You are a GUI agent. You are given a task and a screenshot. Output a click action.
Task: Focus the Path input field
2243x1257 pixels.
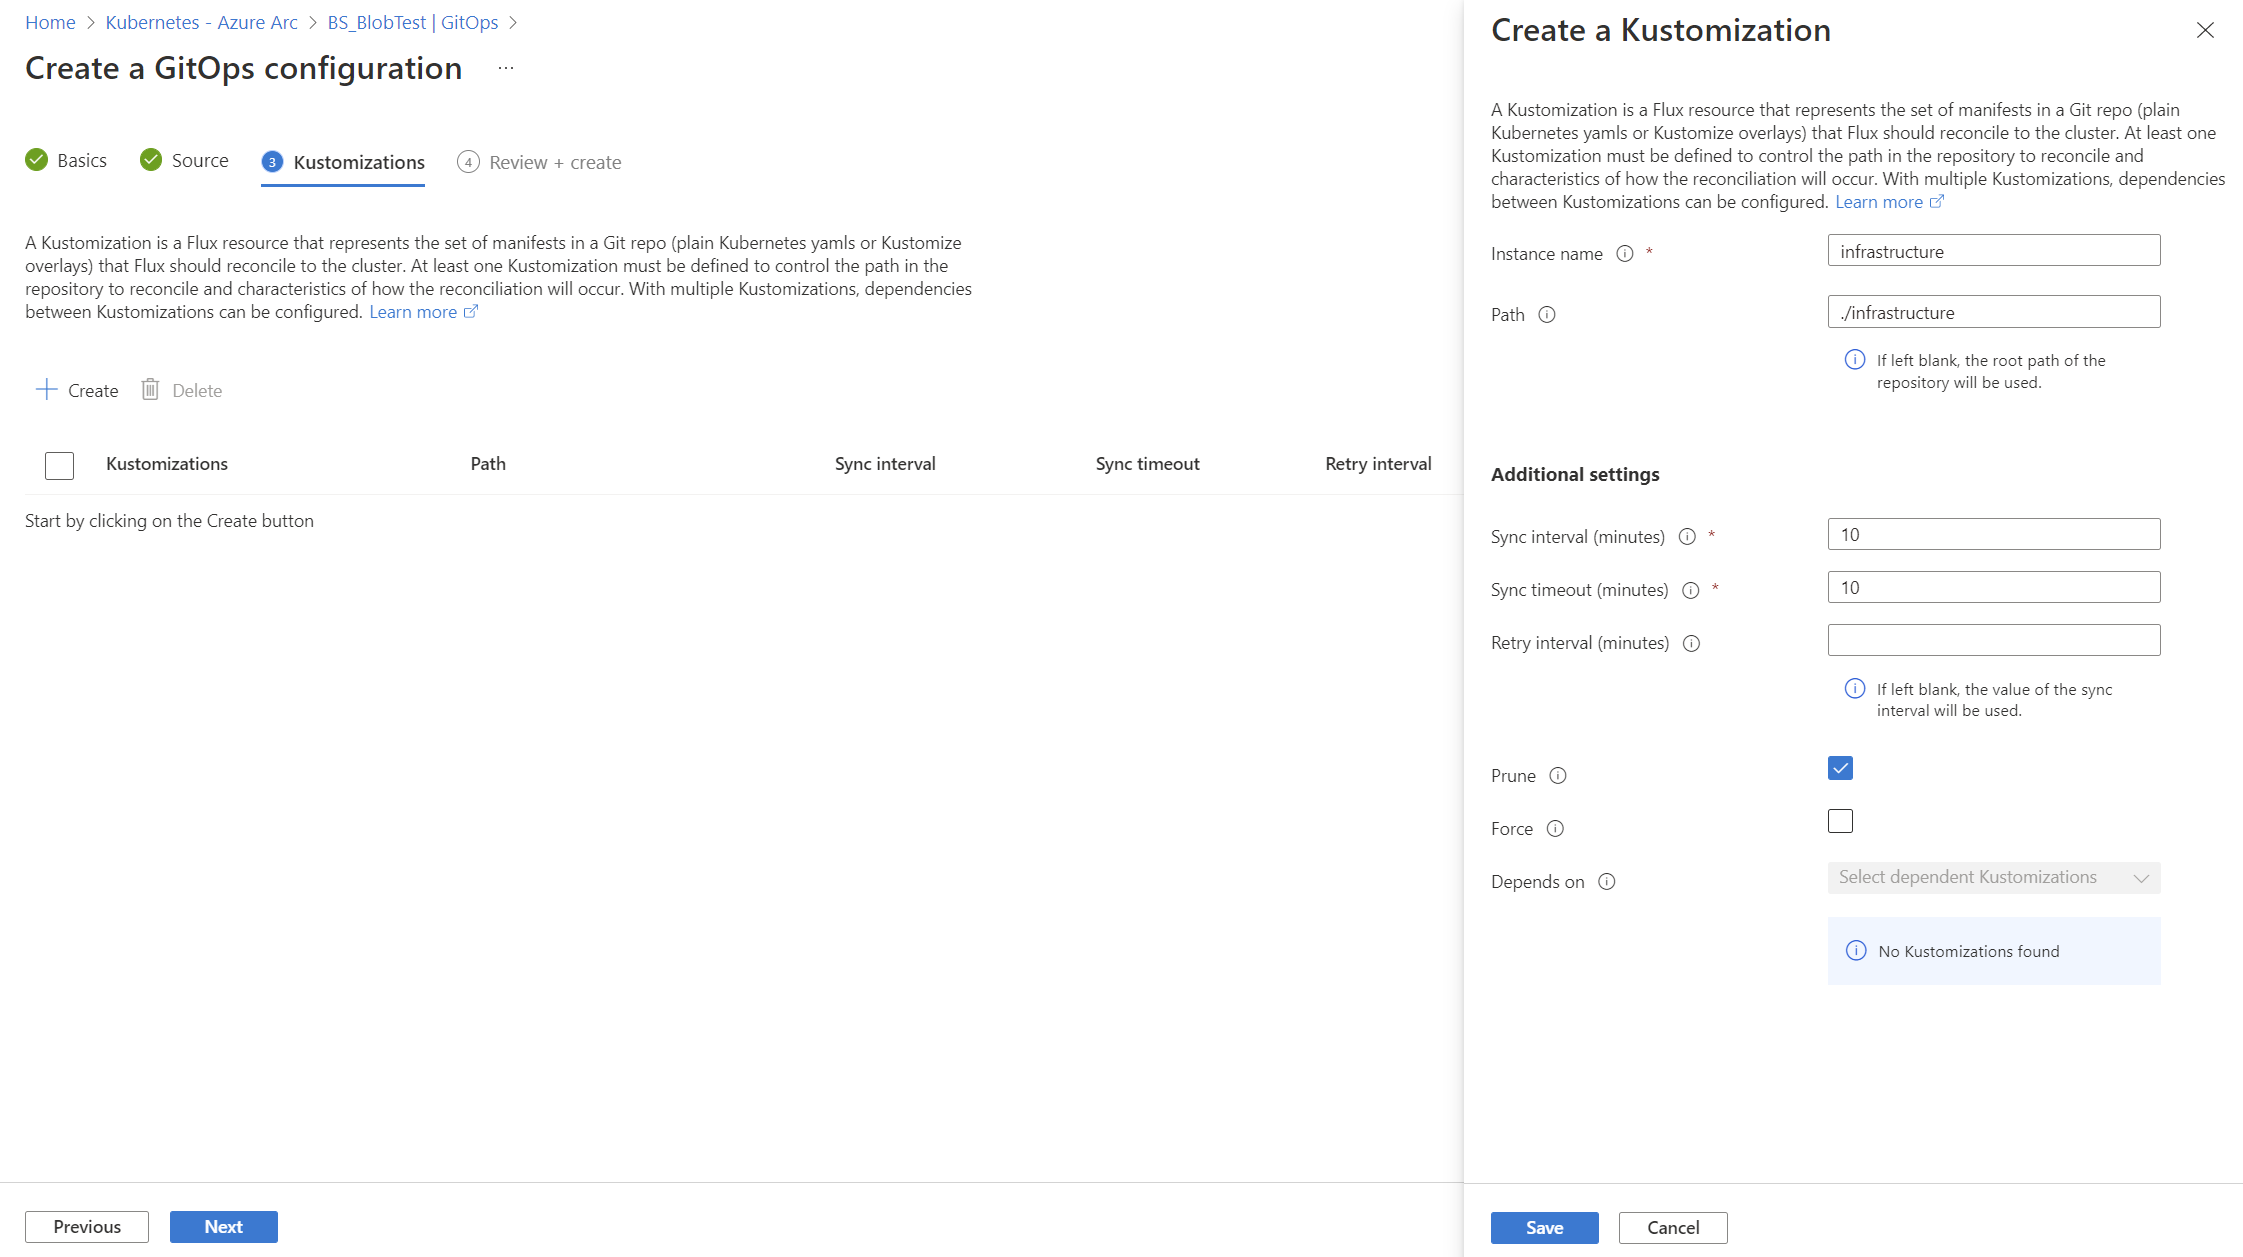1994,312
